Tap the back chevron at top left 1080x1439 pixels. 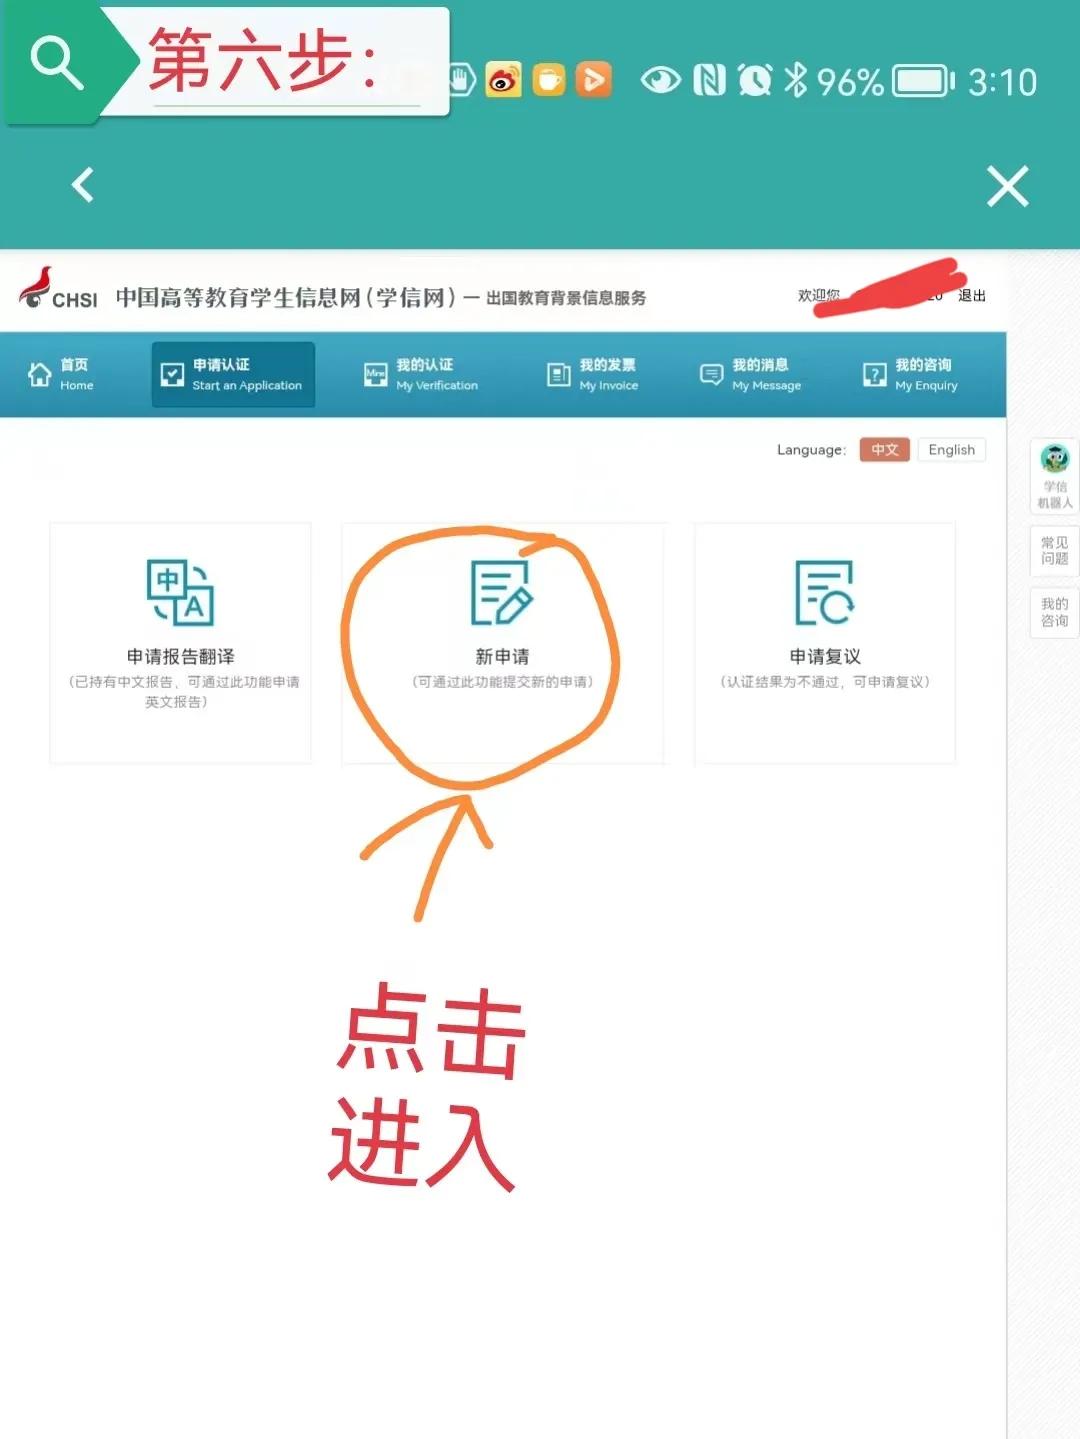click(82, 186)
